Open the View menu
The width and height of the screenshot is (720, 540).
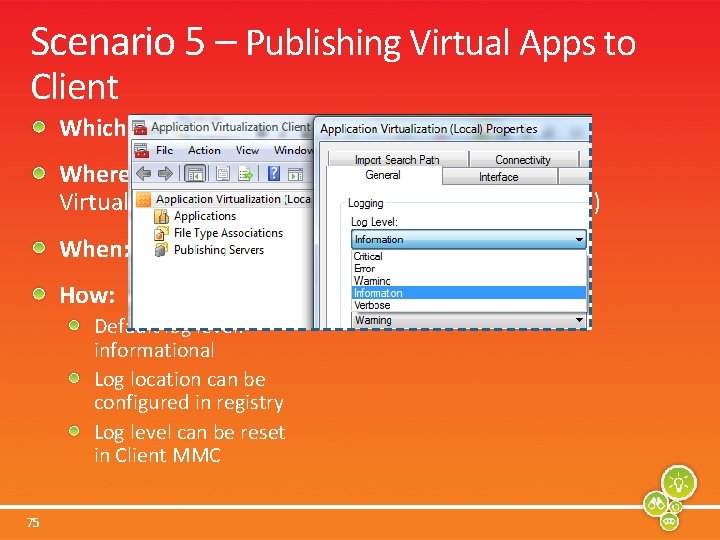(x=247, y=151)
